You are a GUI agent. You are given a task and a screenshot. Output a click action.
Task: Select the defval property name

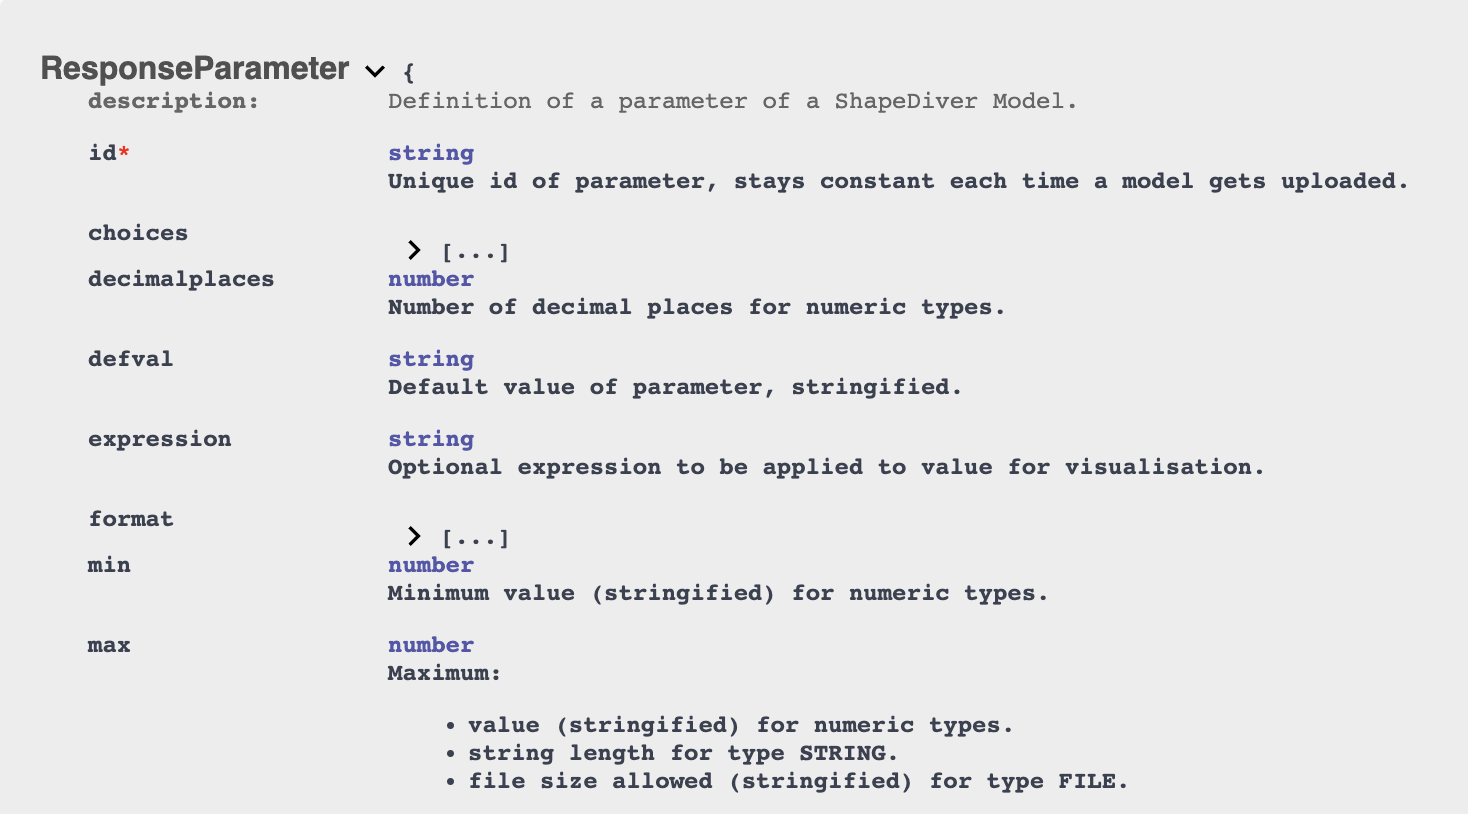click(x=130, y=359)
